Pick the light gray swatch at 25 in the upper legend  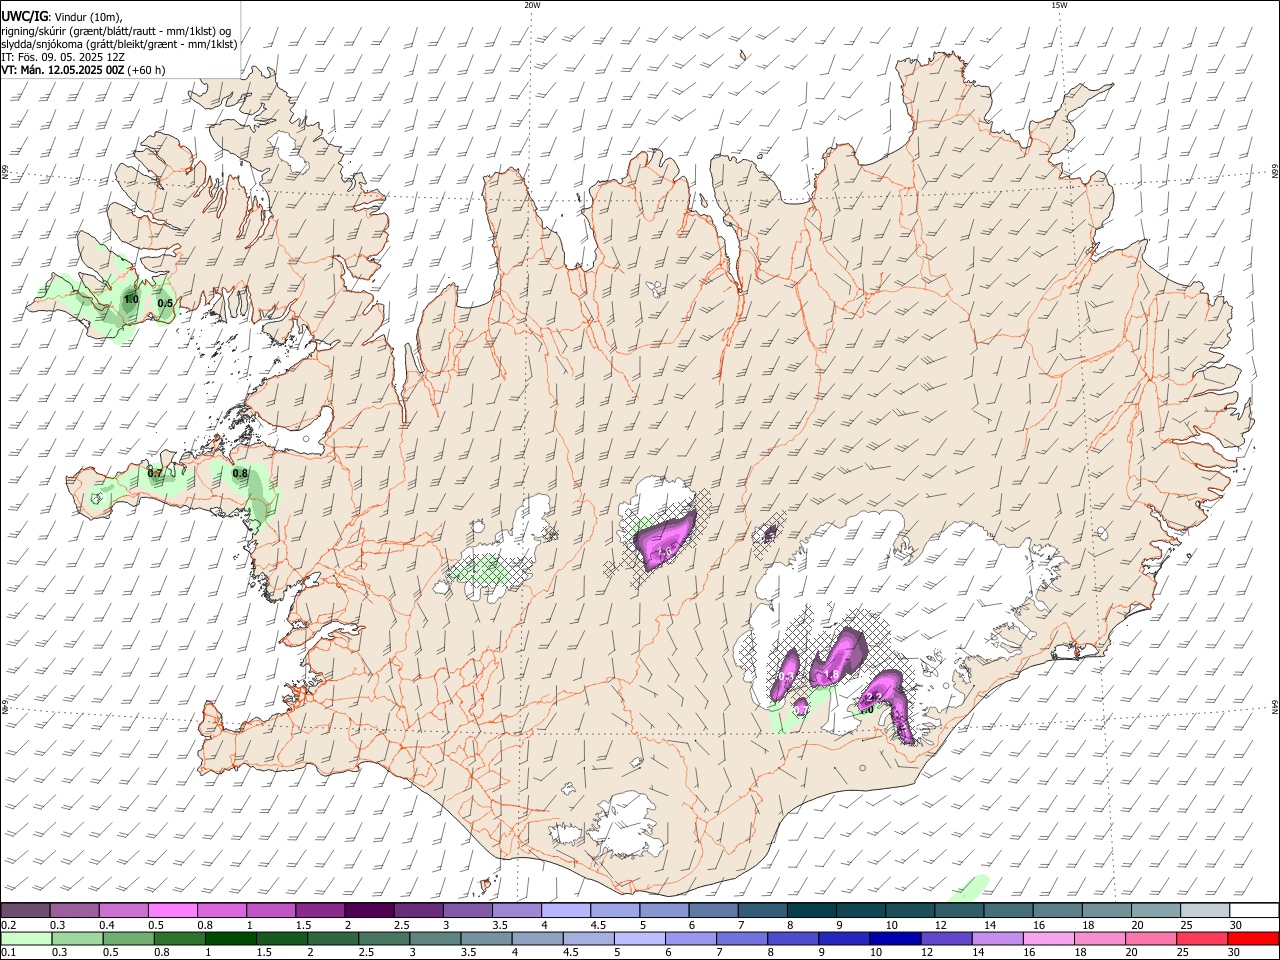coord(1205,910)
